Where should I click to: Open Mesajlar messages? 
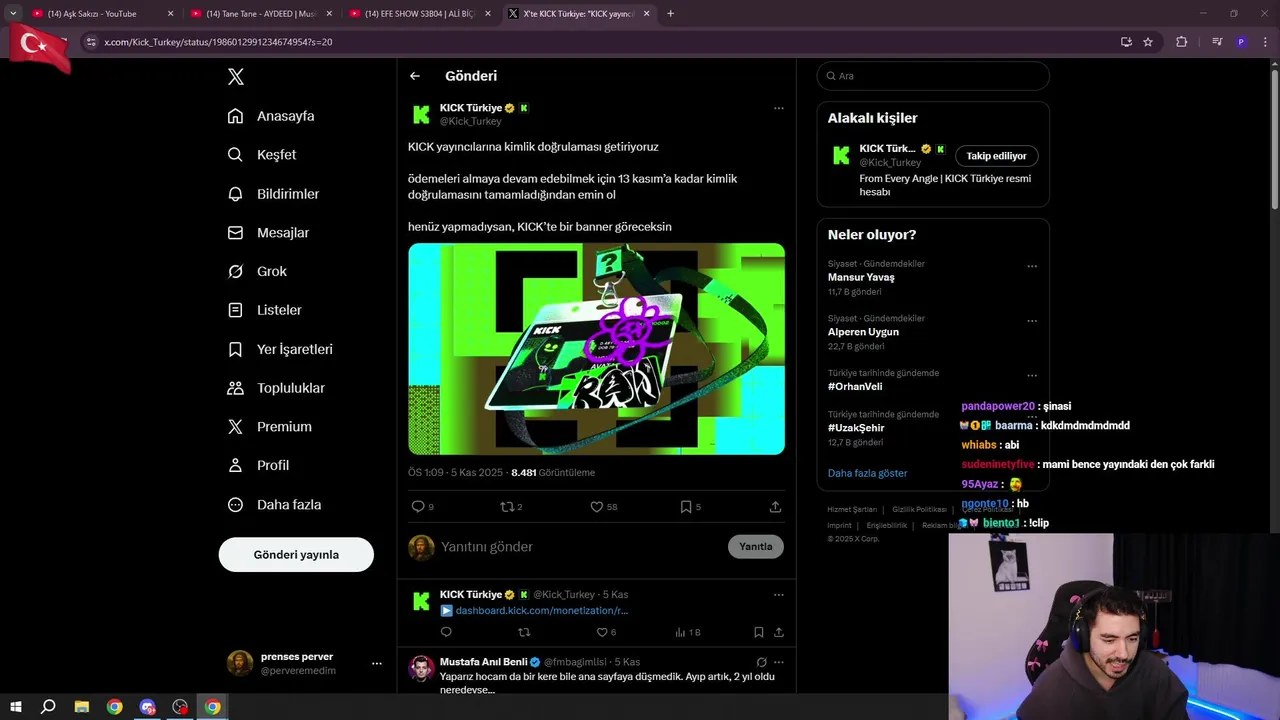pos(268,233)
